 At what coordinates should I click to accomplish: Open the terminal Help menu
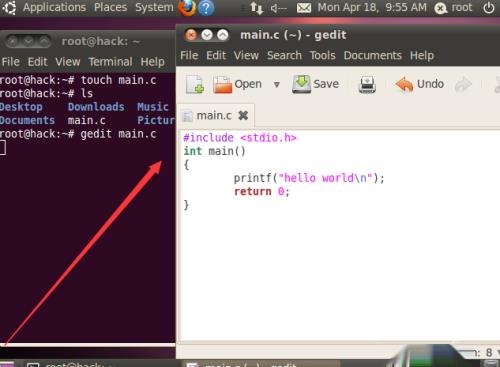pyautogui.click(x=152, y=62)
